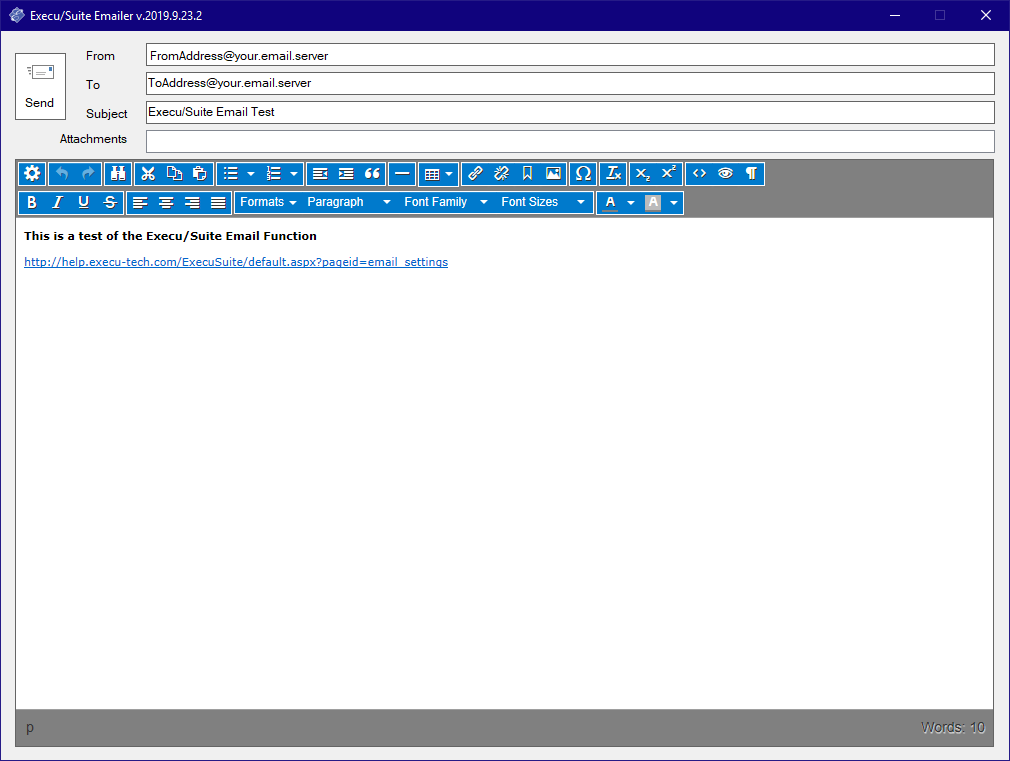Redo the last edit

click(88, 173)
